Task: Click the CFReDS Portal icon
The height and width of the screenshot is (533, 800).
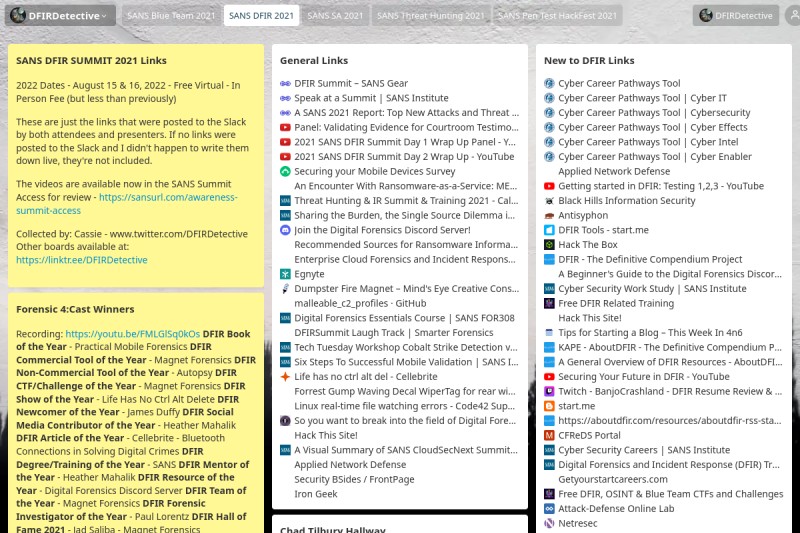Action: 549,435
